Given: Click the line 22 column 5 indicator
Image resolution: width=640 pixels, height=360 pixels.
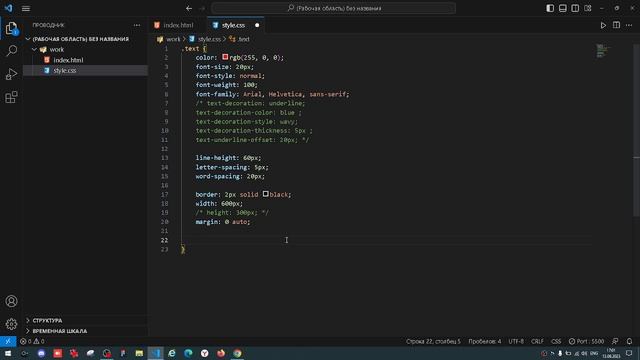Looking at the screenshot, I should coord(433,341).
